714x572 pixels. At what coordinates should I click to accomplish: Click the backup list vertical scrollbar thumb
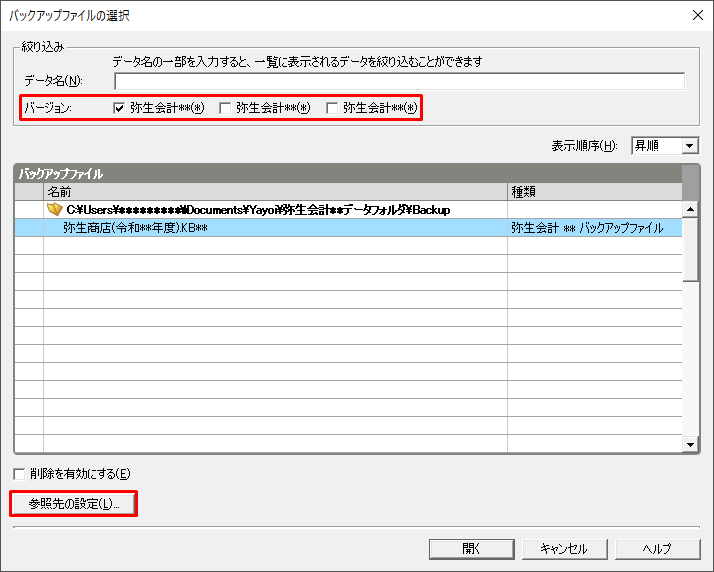(x=690, y=250)
